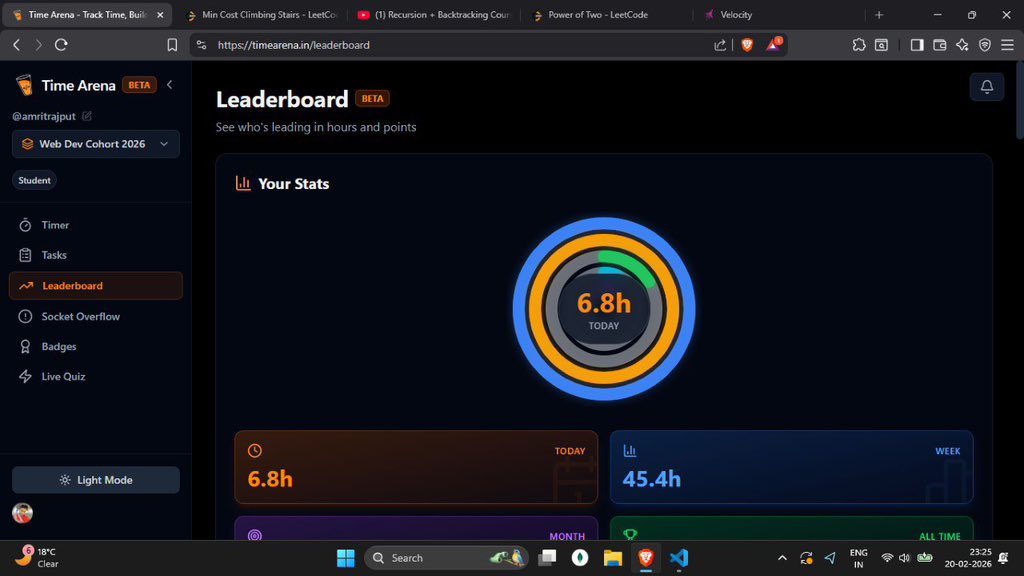Viewport: 1024px width, 576px height.
Task: Switch to Power of Two LeetCode tab
Action: click(607, 14)
